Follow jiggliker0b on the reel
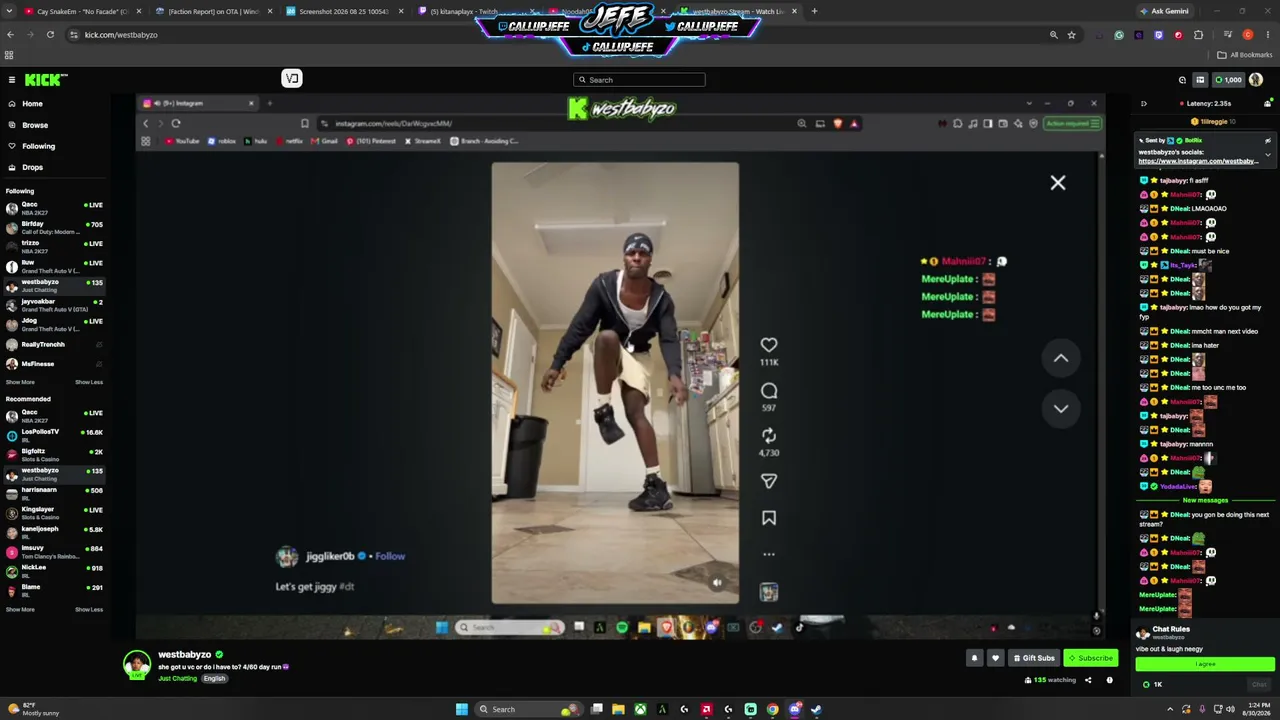Image resolution: width=1280 pixels, height=720 pixels. [x=390, y=556]
